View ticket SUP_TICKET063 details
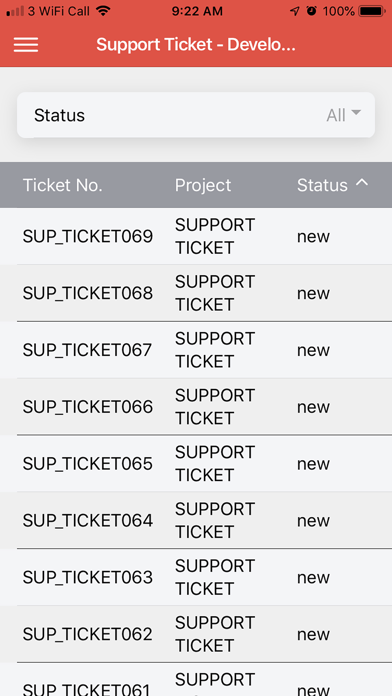 tap(196, 577)
